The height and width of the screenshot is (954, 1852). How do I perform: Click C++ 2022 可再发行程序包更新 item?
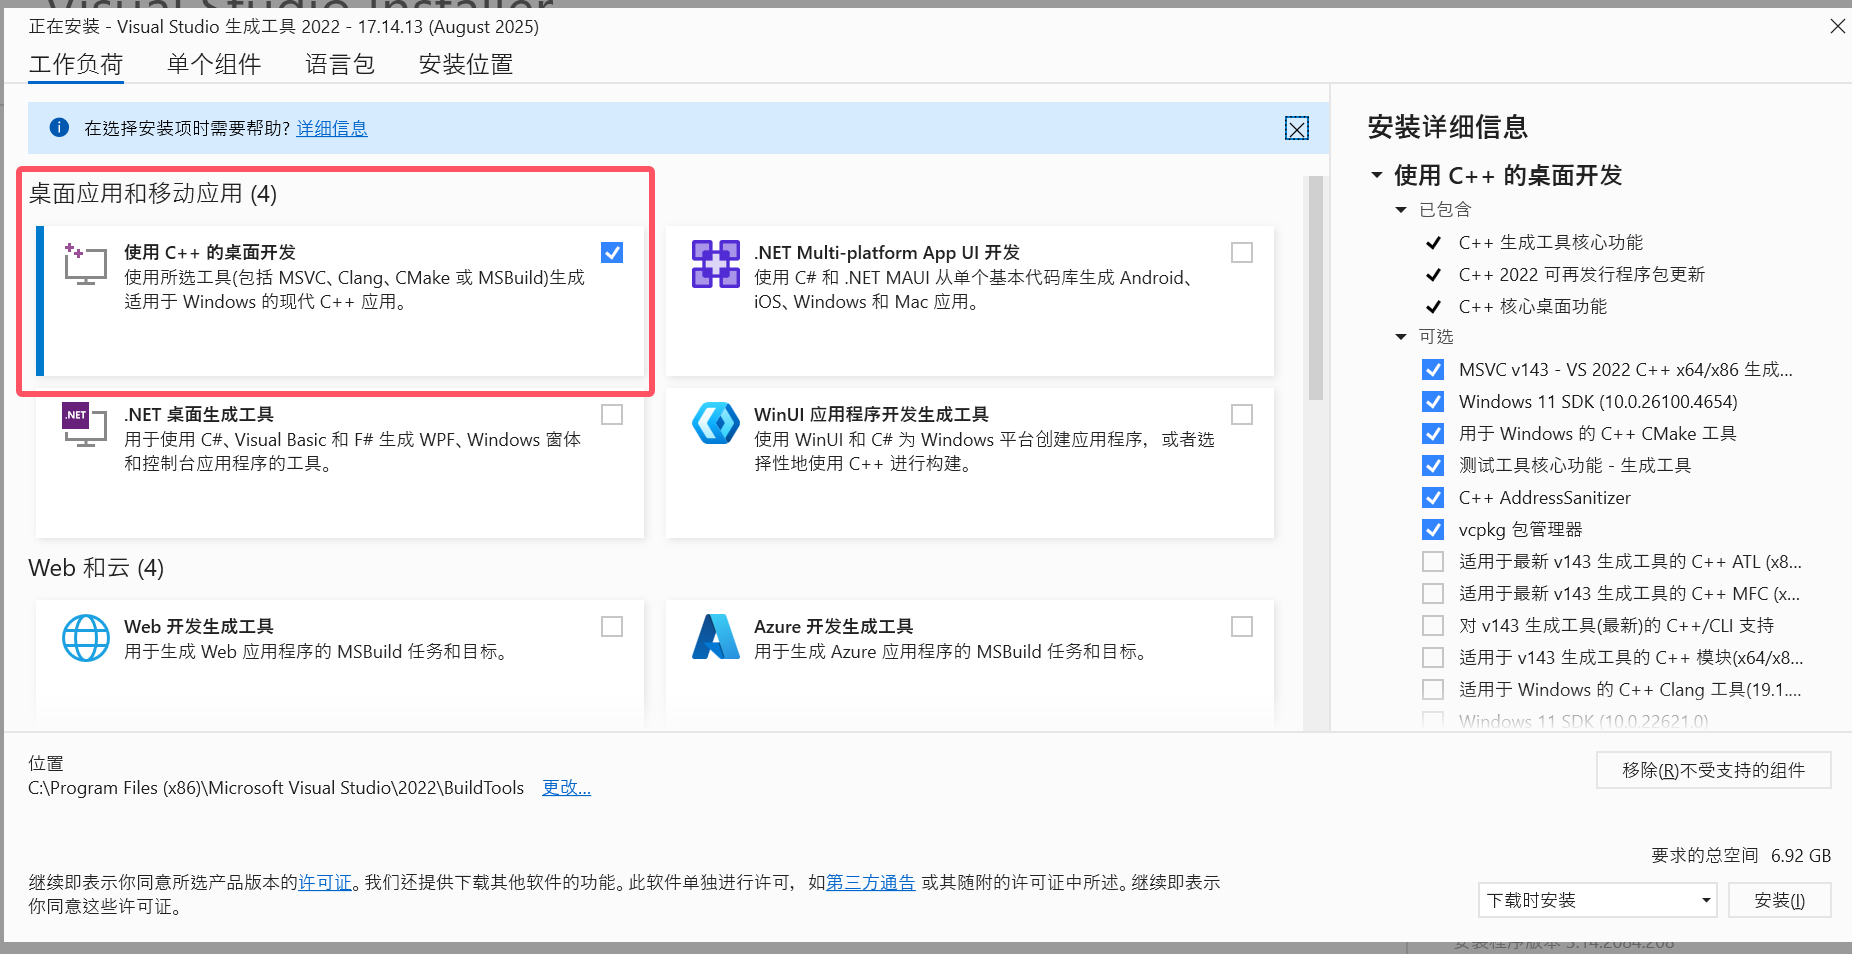[1582, 275]
